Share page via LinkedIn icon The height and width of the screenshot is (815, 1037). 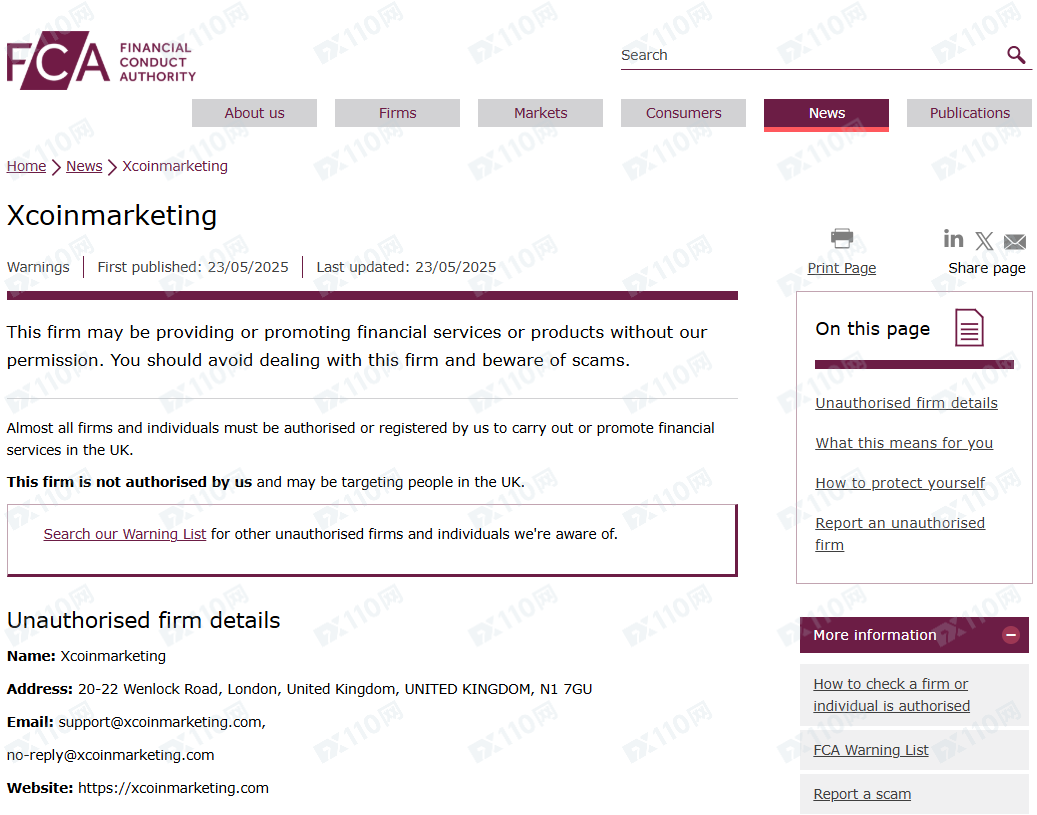tap(953, 239)
